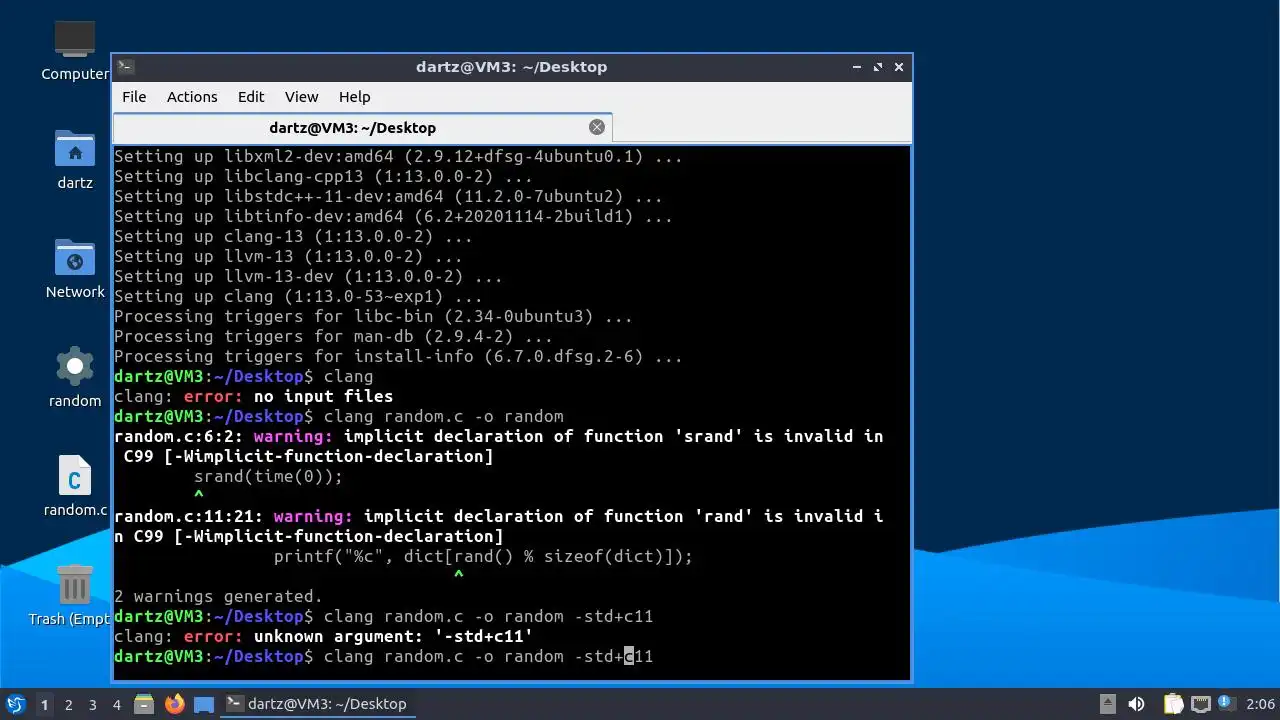Screen dimensions: 1280x720
Task: Click the terminal window title text
Action: (511, 67)
